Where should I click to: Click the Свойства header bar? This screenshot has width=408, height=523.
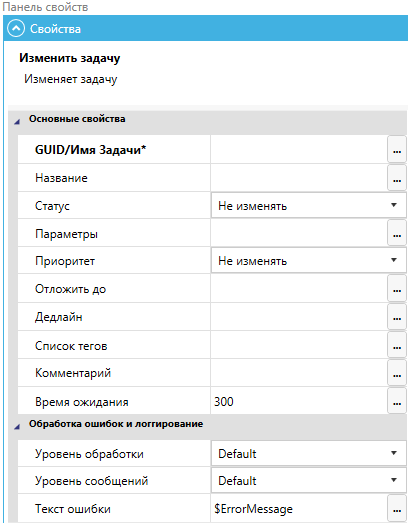pos(206,28)
